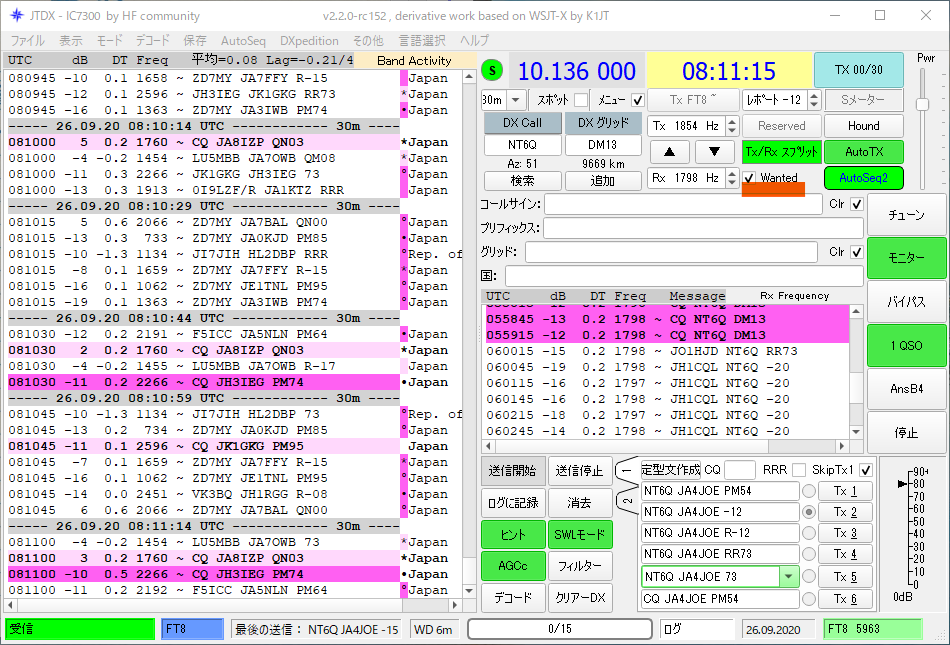This screenshot has height=645, width=950.
Task: Increase the Tx 1854 Hz spinner value
Action: [x=732, y=122]
